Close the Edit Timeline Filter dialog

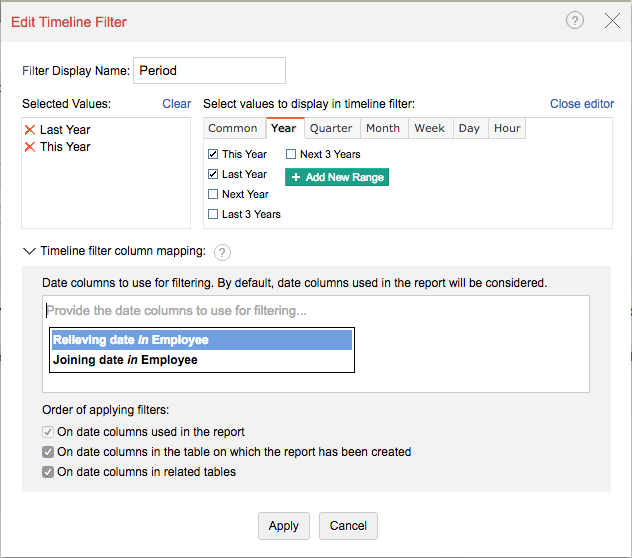point(612,21)
